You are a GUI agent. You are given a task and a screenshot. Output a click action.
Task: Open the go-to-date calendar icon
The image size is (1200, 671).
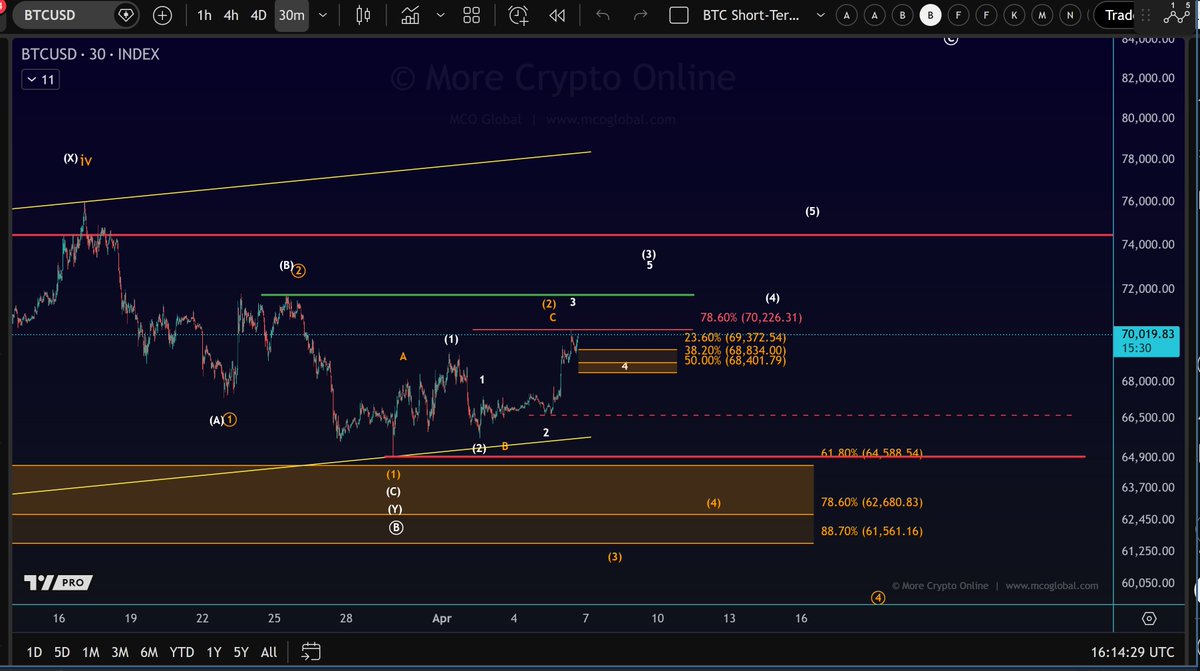click(x=311, y=652)
